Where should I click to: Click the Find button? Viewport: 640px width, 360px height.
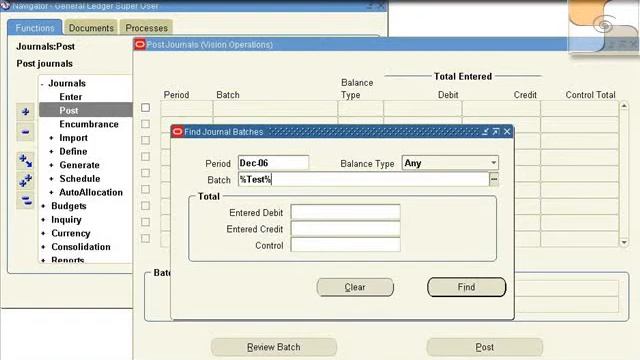point(467,287)
